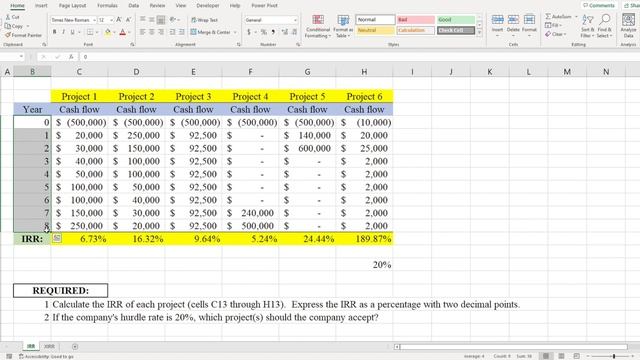Image resolution: width=640 pixels, height=360 pixels.
Task: Click the Increase Indent icon
Action: click(x=181, y=32)
